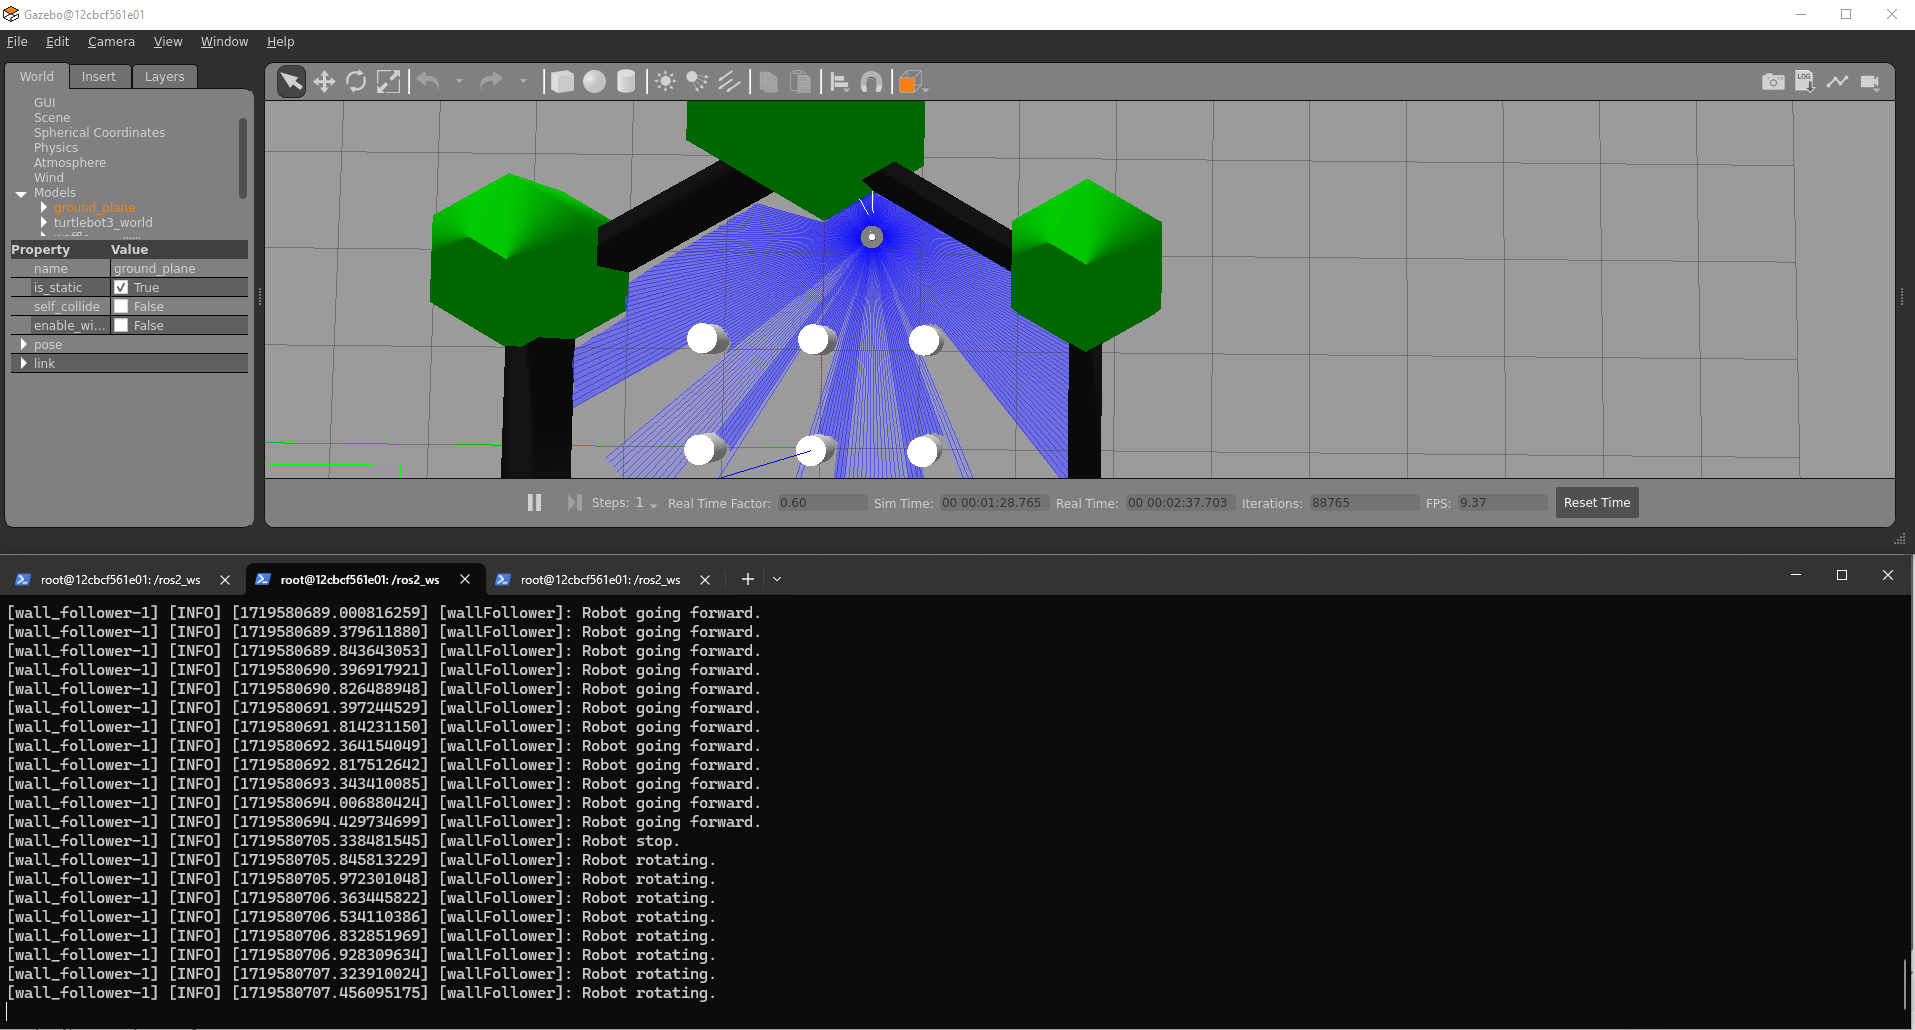Image resolution: width=1915 pixels, height=1030 pixels.
Task: Open the redo history dropdown arrow
Action: pos(523,82)
